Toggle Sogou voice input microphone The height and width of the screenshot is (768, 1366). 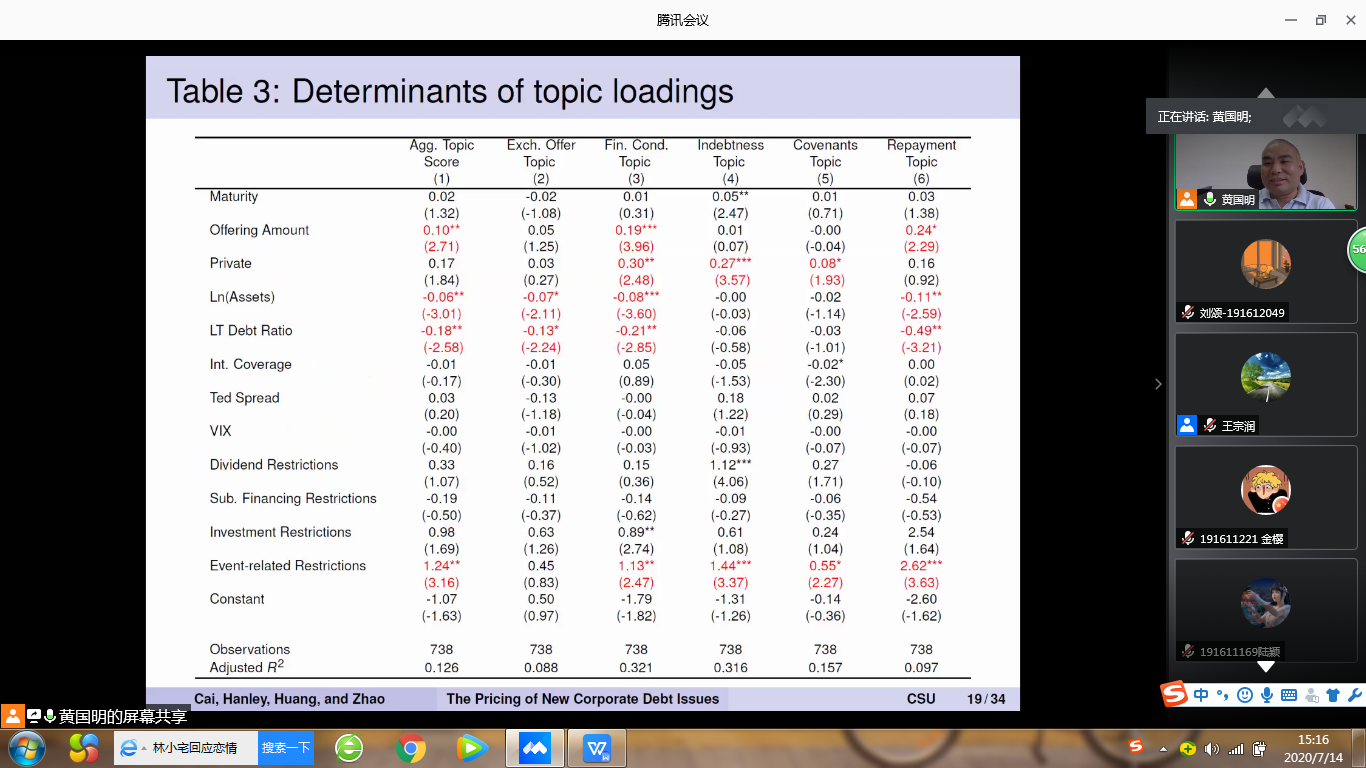tap(1267, 695)
